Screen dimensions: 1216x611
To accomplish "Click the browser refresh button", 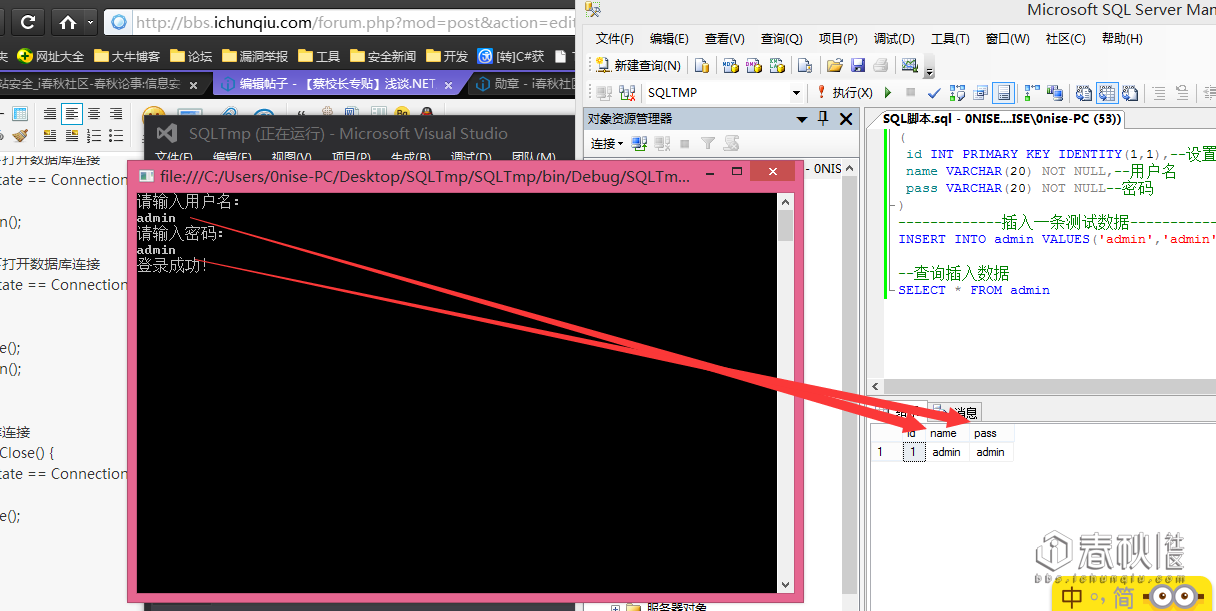I will [x=27, y=21].
